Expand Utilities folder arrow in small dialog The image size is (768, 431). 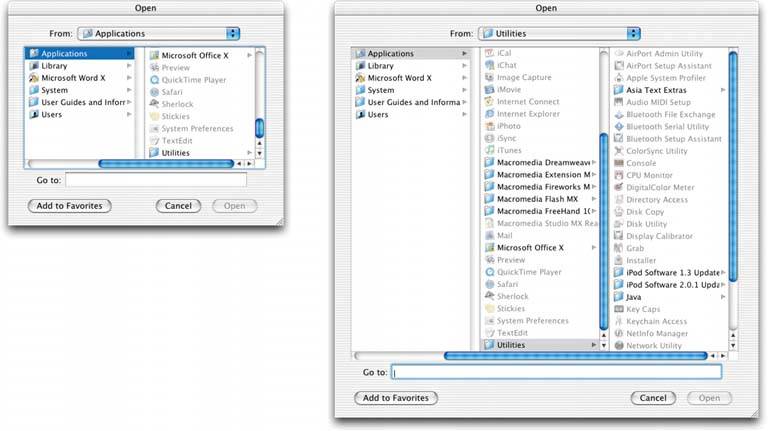tap(249, 153)
